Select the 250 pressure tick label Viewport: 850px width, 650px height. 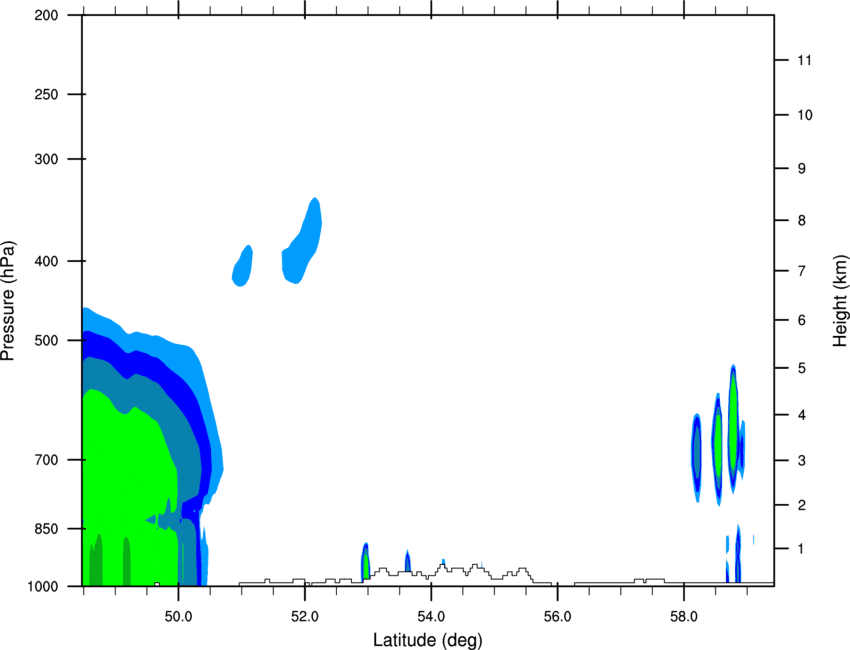[46, 94]
